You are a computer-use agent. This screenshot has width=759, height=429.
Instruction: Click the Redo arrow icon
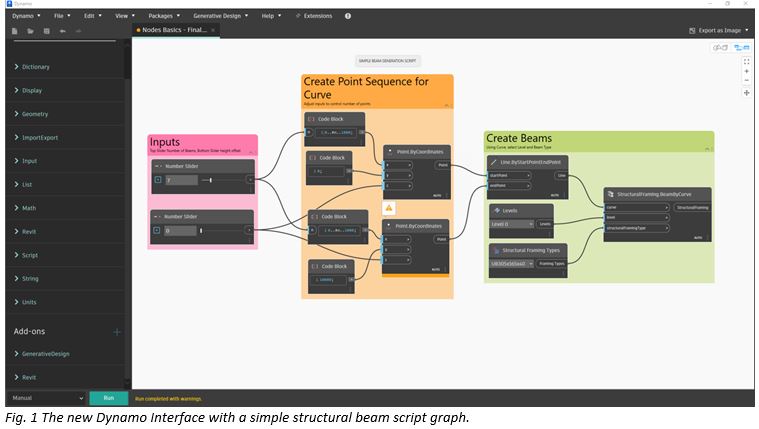(78, 31)
